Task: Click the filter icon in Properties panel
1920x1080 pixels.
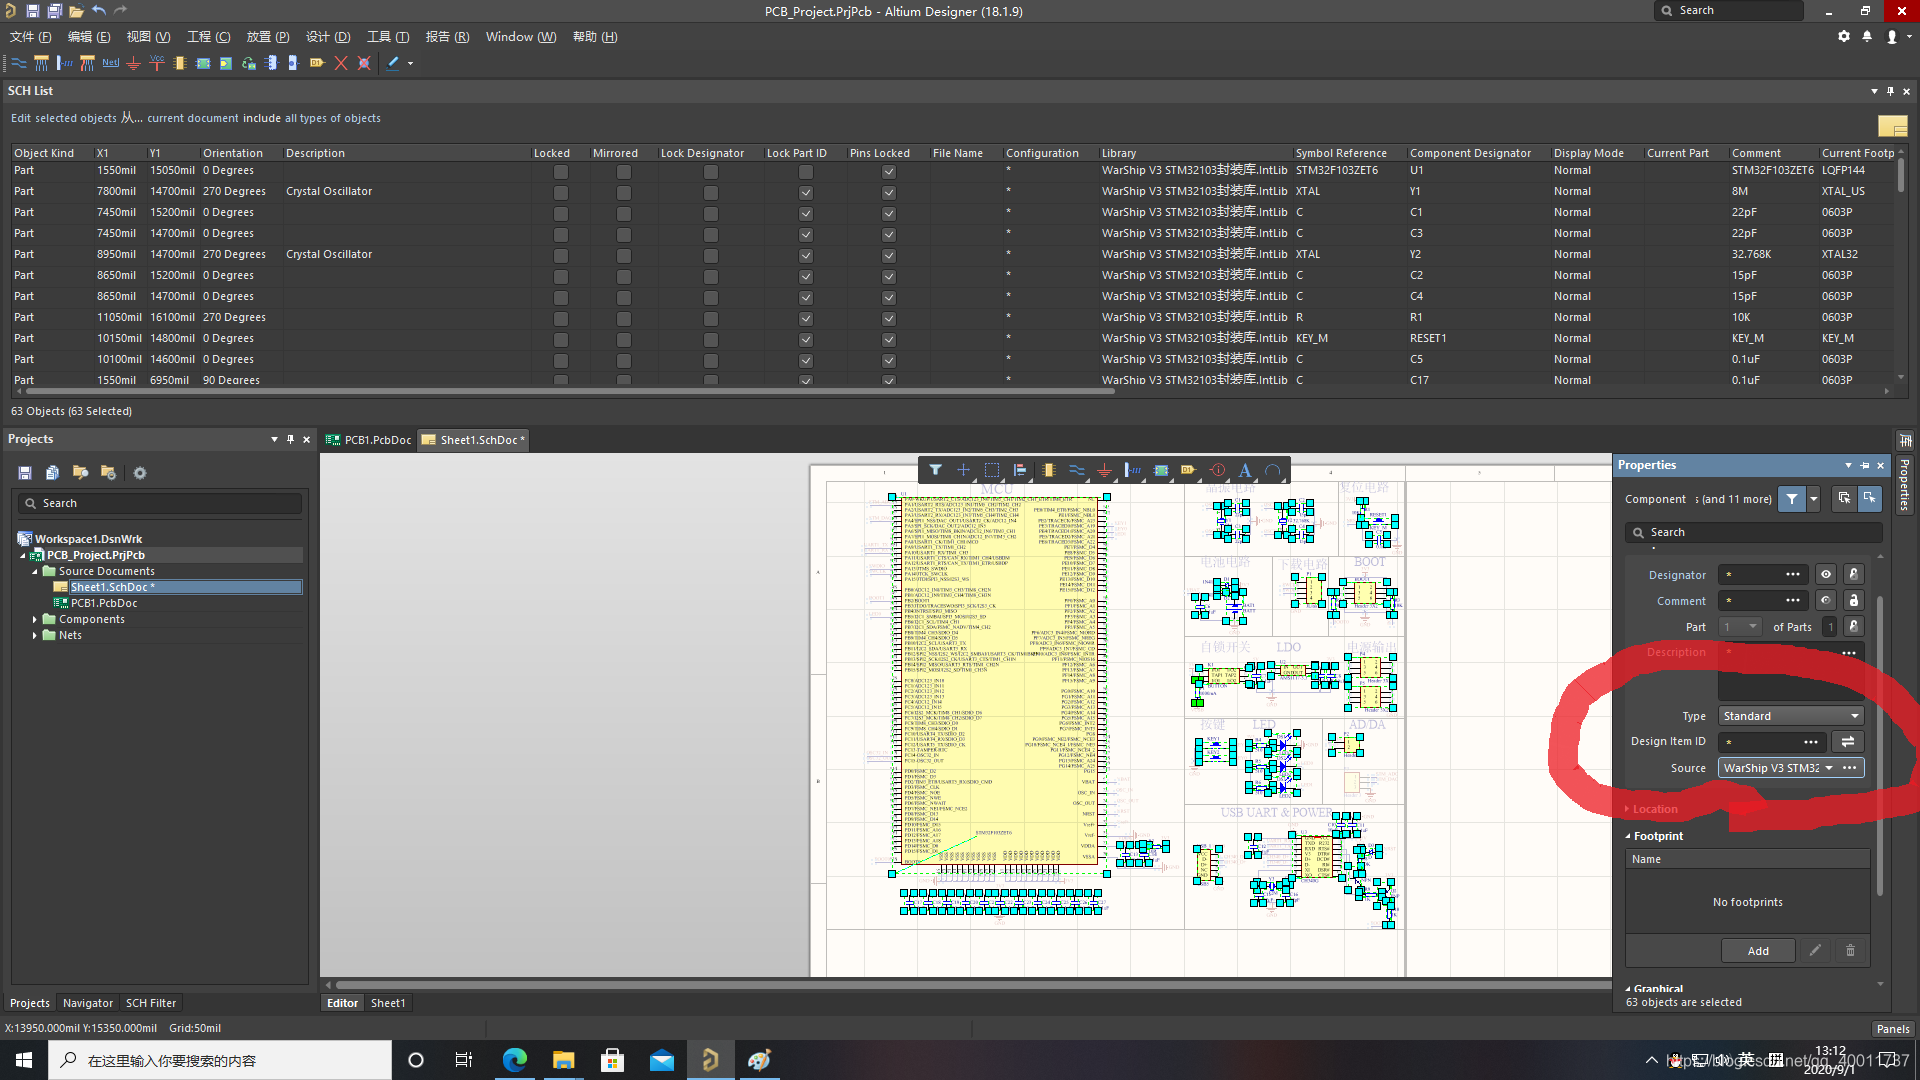Action: tap(1788, 498)
